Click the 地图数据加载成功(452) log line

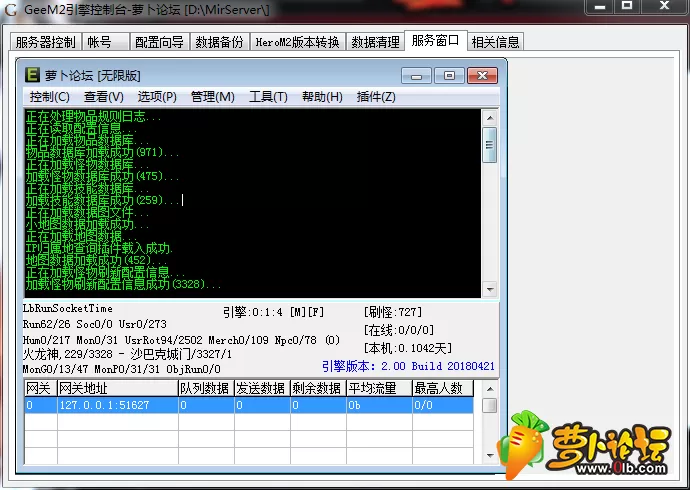96,260
